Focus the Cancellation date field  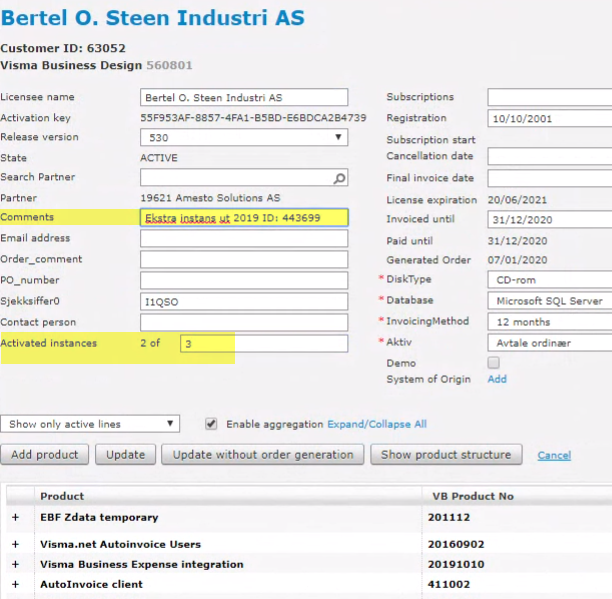click(x=550, y=156)
